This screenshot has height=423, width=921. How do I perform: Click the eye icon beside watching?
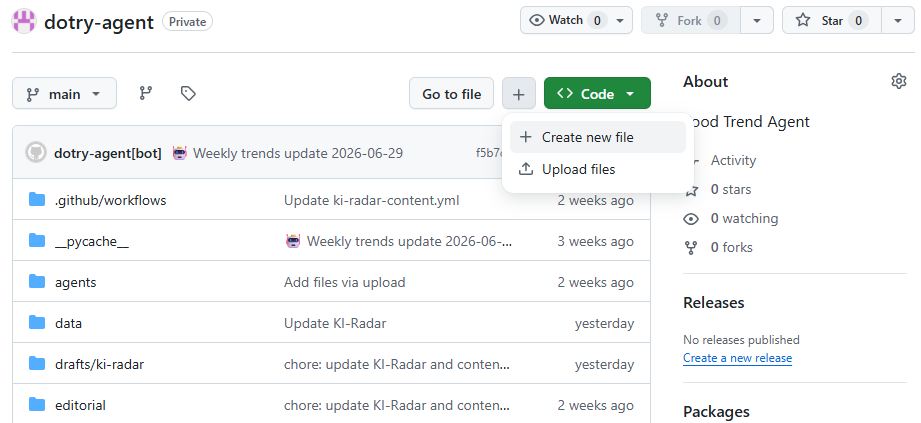coord(691,219)
